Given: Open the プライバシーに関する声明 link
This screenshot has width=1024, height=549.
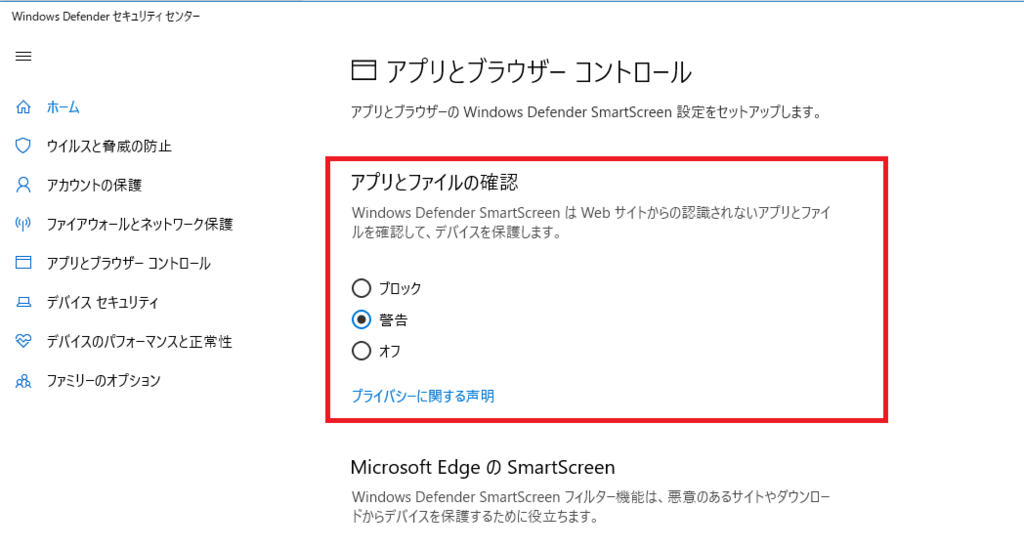Looking at the screenshot, I should (423, 396).
